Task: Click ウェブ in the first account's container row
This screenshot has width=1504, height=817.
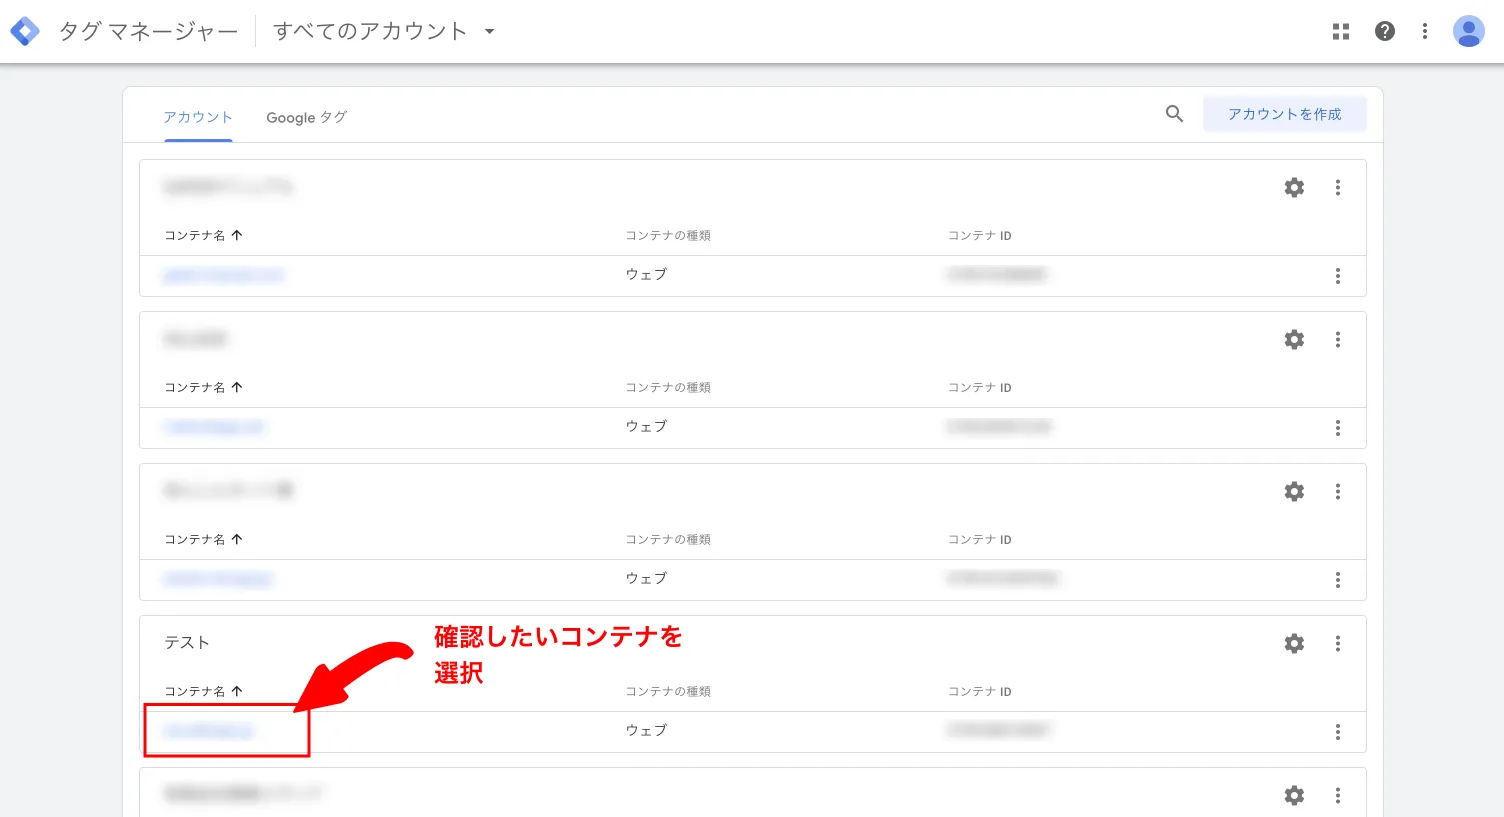Action: (646, 274)
